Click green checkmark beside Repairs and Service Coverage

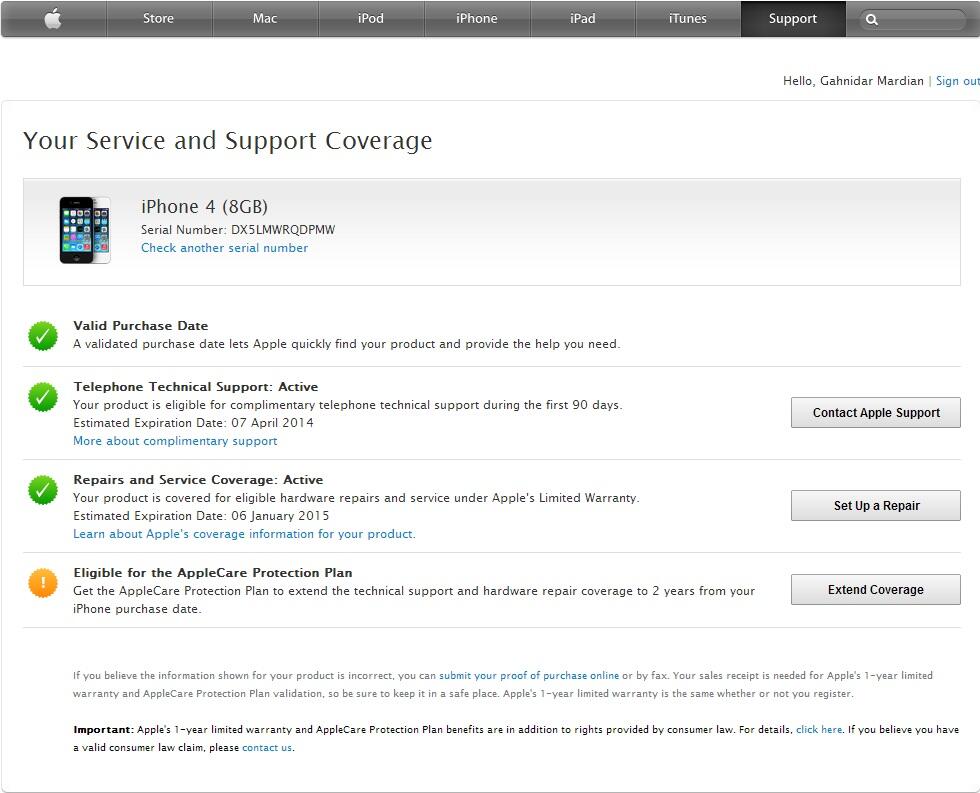pos(42,491)
